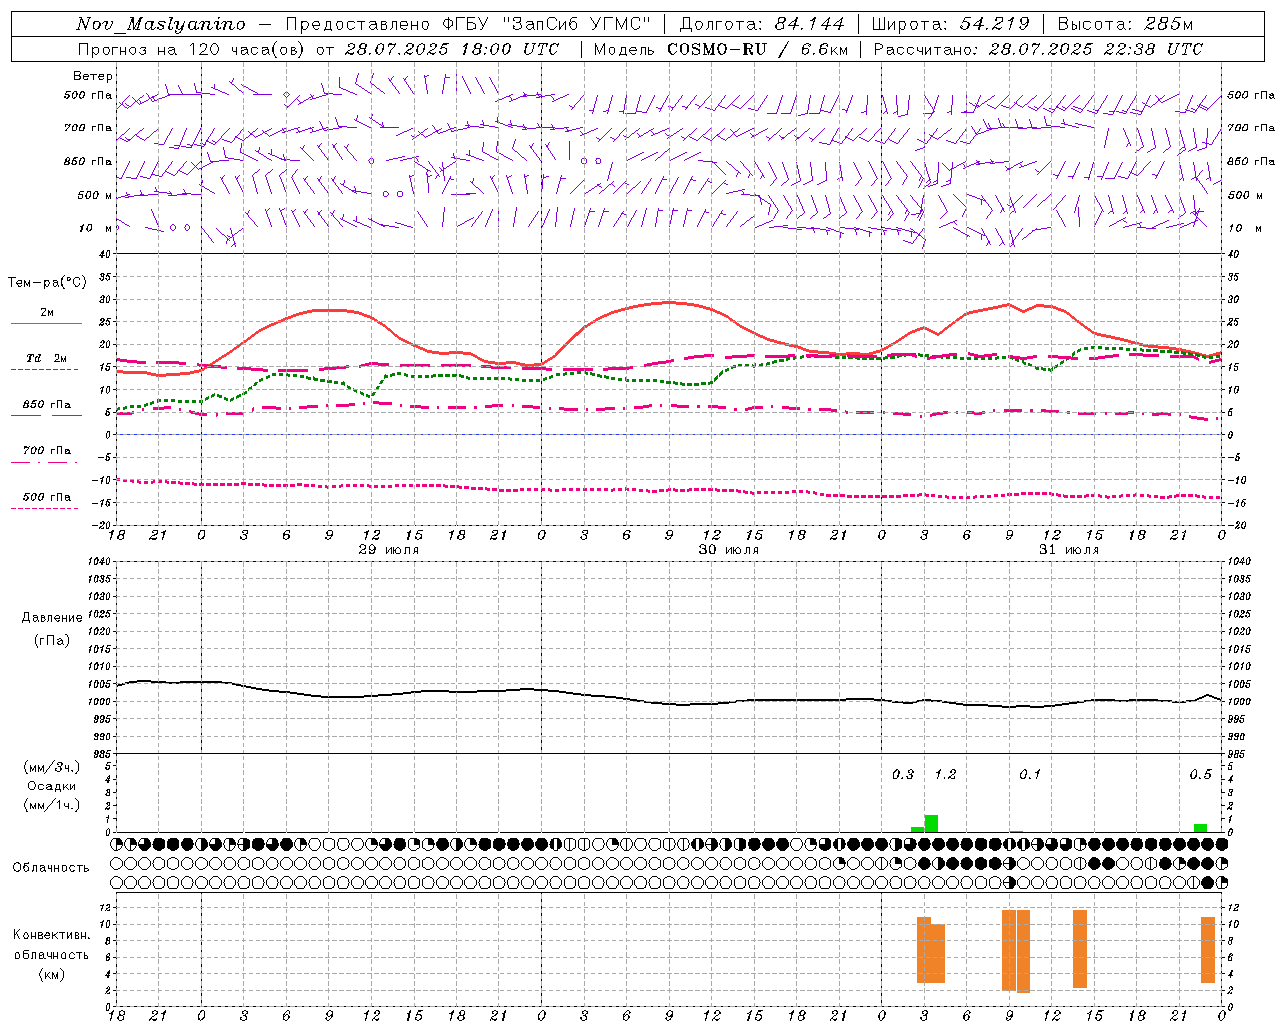Click the precipitation value '0.1'
Viewport: 1280px width, 1024px height.
point(1030,774)
